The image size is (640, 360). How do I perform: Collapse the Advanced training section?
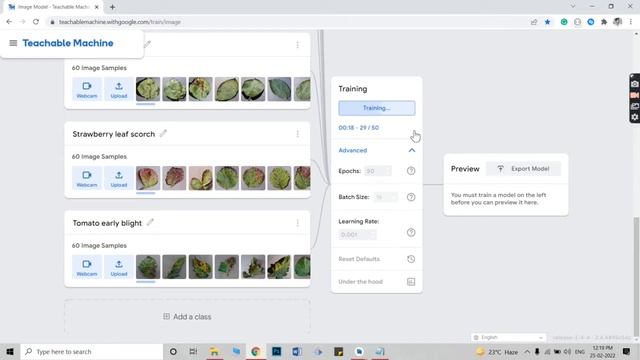click(x=412, y=150)
